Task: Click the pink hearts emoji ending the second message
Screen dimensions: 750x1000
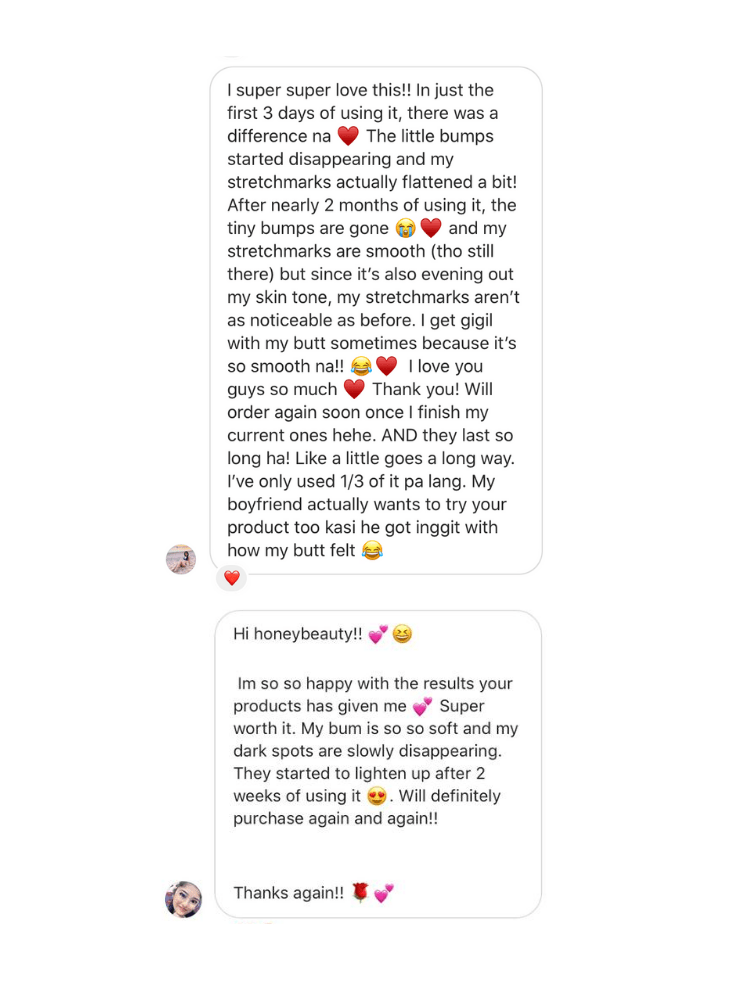Action: click(384, 893)
